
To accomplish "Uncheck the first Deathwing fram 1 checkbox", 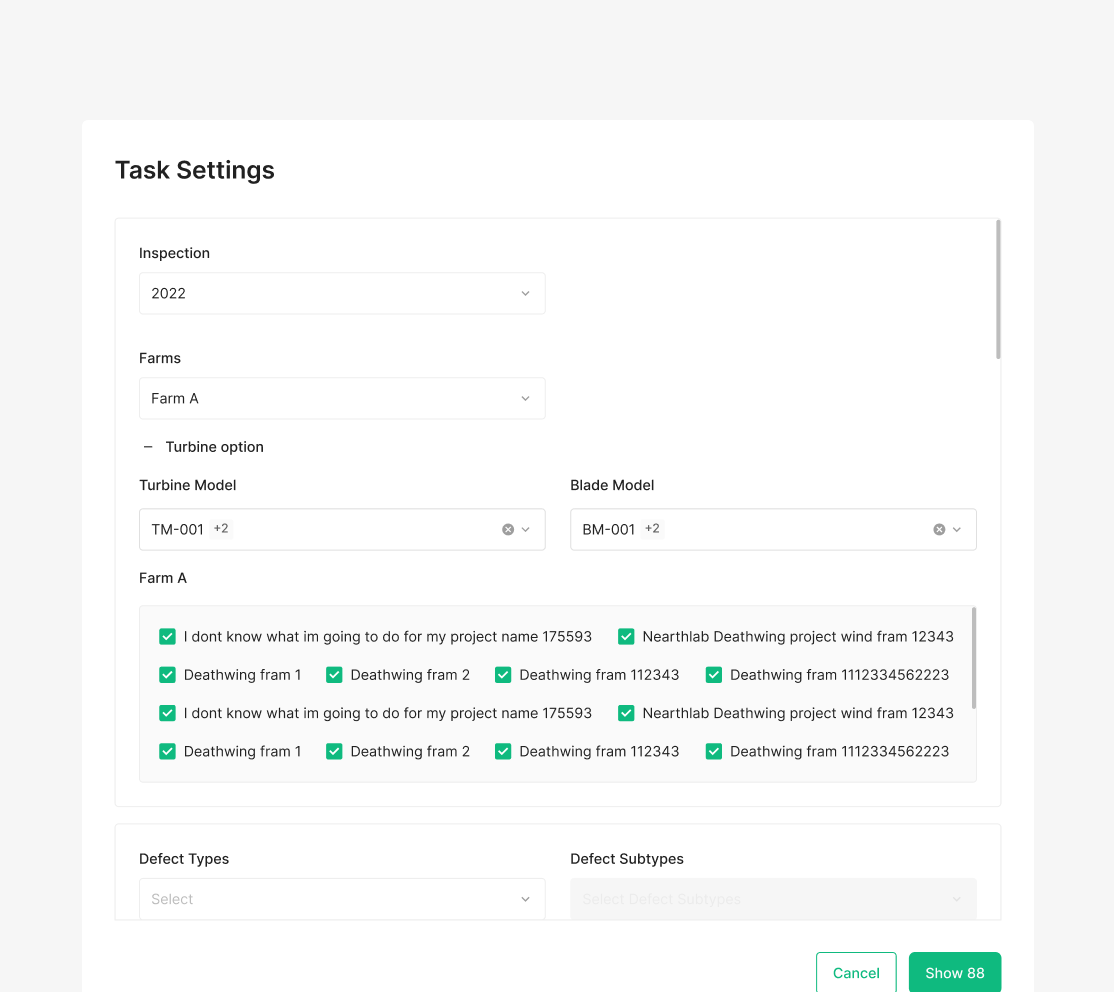I will tap(168, 675).
